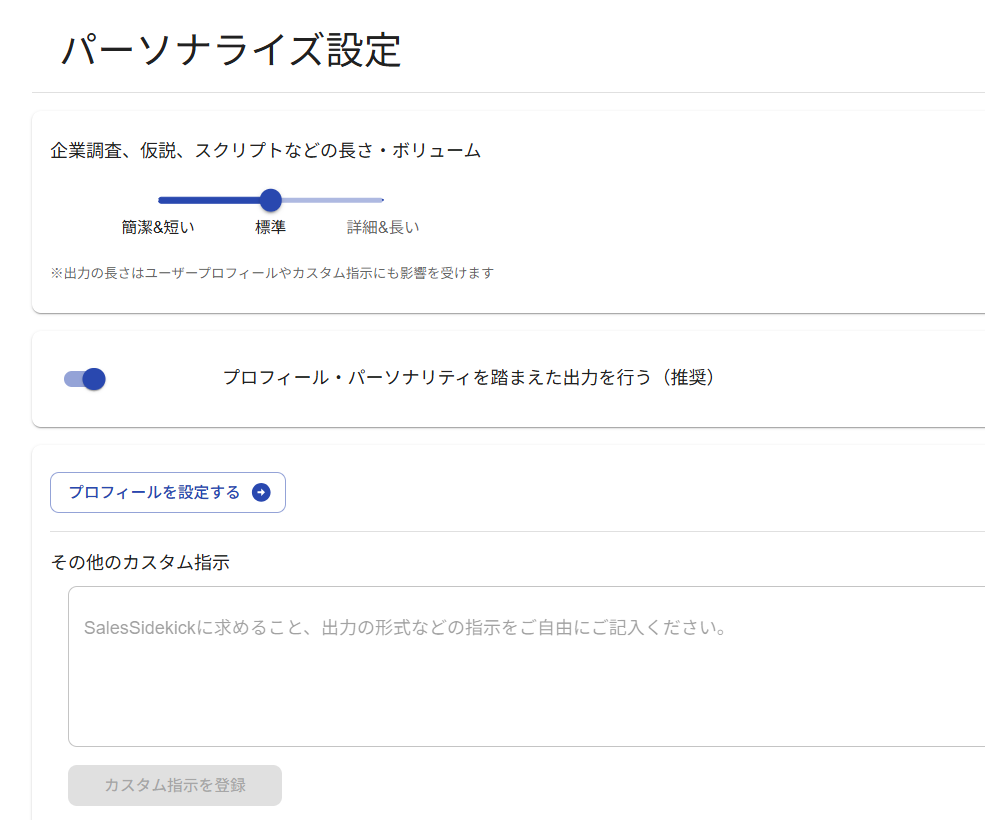Image resolution: width=985 pixels, height=820 pixels.
Task: Click the パーソナライズ設定 page title
Action: click(x=231, y=50)
